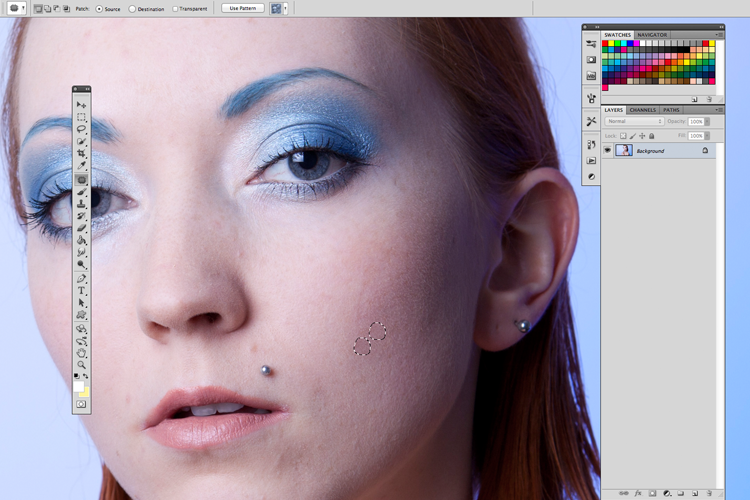Select the Type tool

click(x=81, y=291)
